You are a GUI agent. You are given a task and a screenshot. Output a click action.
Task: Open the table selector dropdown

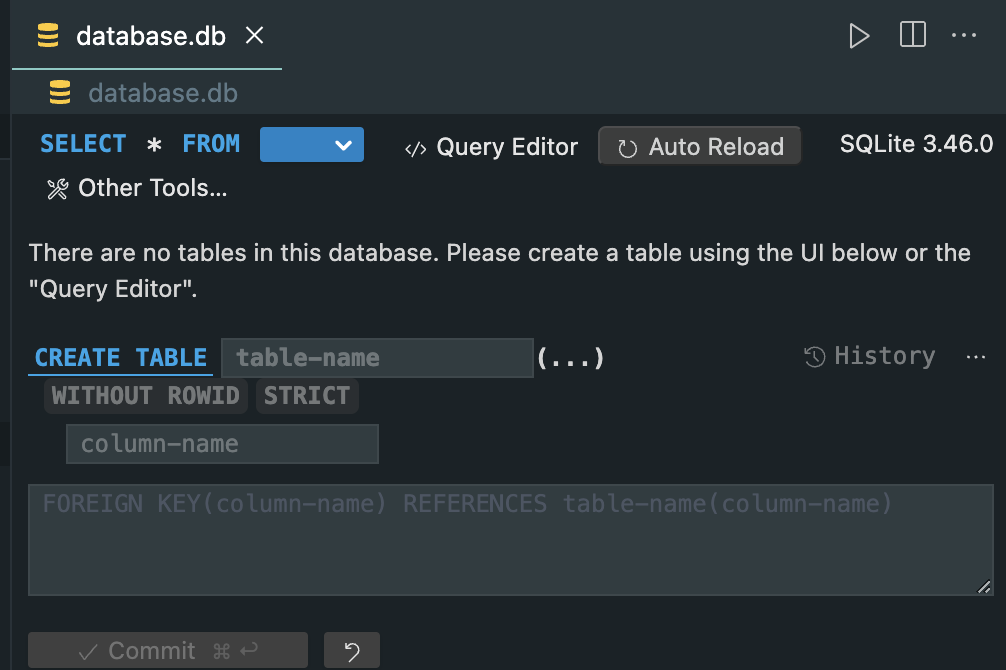(x=312, y=145)
